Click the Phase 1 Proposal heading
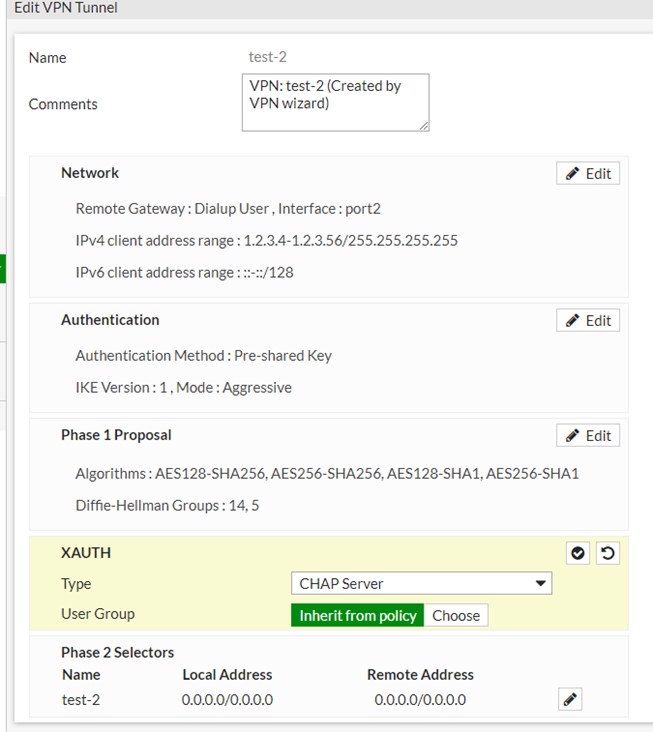The image size is (653, 732). 117,435
